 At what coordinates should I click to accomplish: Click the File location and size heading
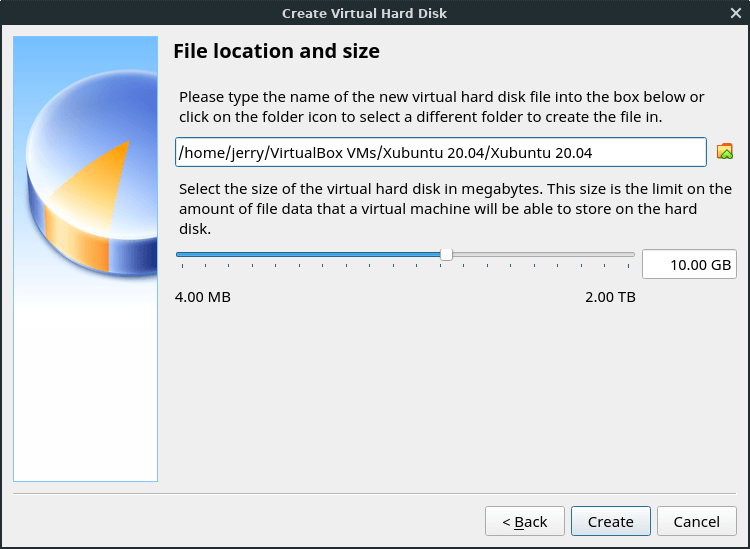tap(276, 51)
